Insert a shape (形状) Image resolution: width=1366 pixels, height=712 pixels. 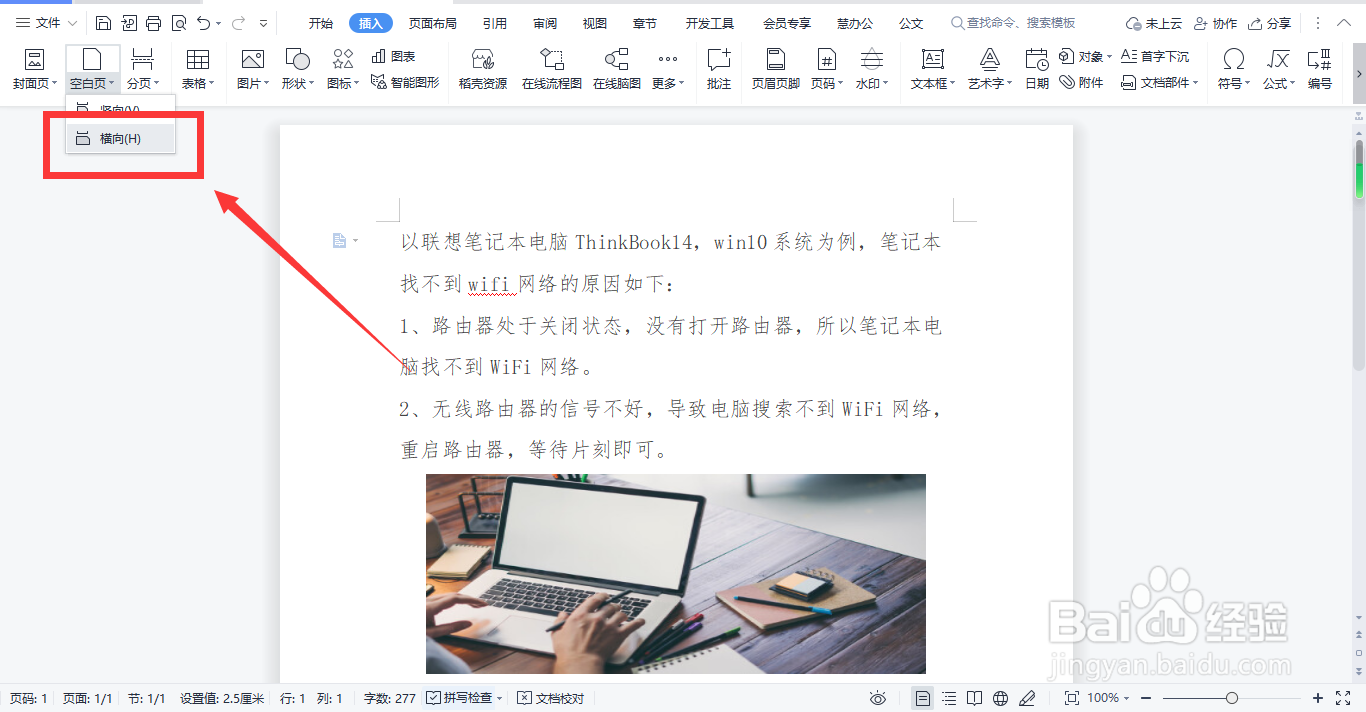pyautogui.click(x=297, y=69)
